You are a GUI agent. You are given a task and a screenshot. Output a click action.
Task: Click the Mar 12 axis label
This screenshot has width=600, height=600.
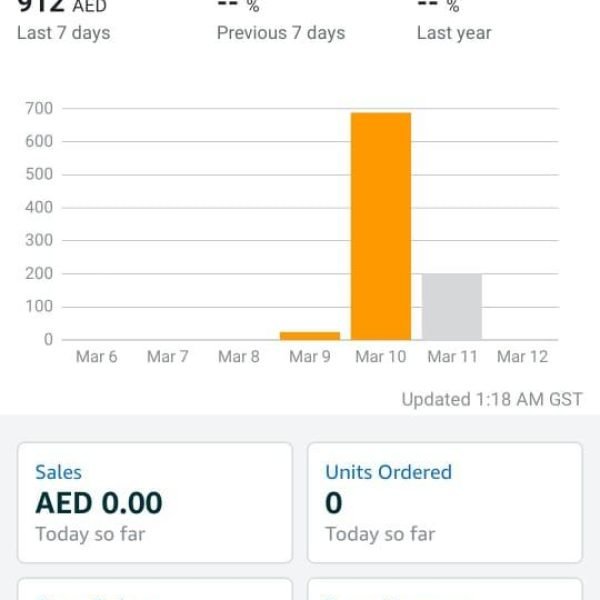(523, 357)
